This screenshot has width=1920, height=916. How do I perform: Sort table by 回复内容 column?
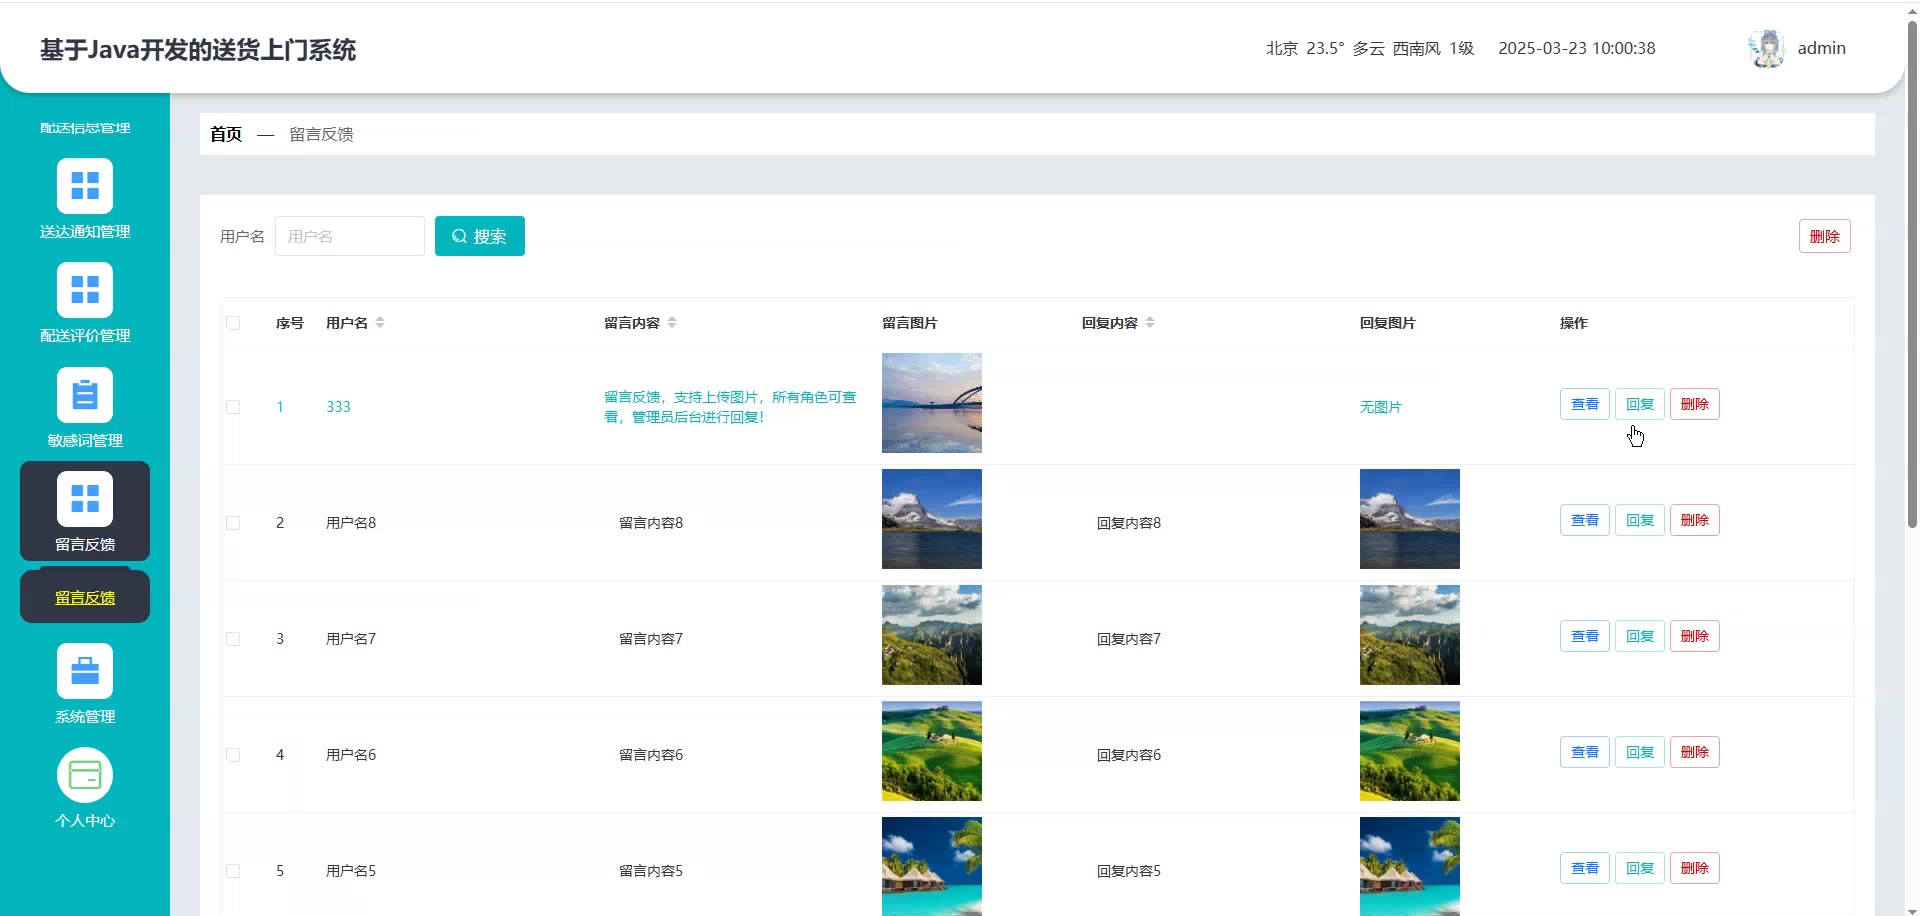click(1150, 322)
